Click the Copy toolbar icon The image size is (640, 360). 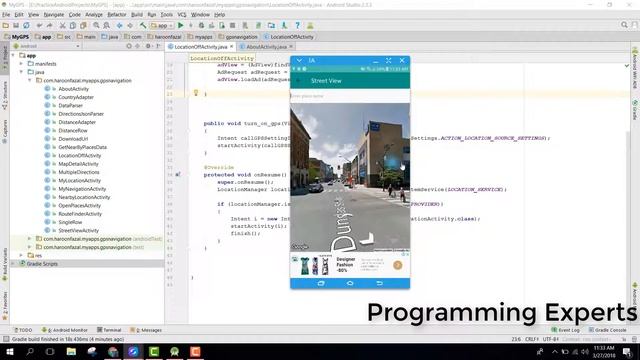[x=73, y=25]
